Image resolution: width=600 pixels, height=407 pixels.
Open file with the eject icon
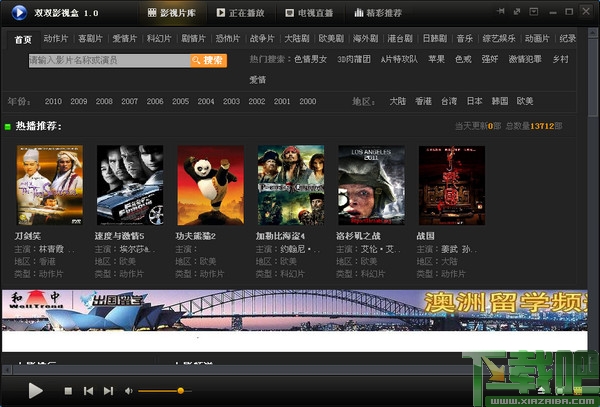click(x=541, y=390)
